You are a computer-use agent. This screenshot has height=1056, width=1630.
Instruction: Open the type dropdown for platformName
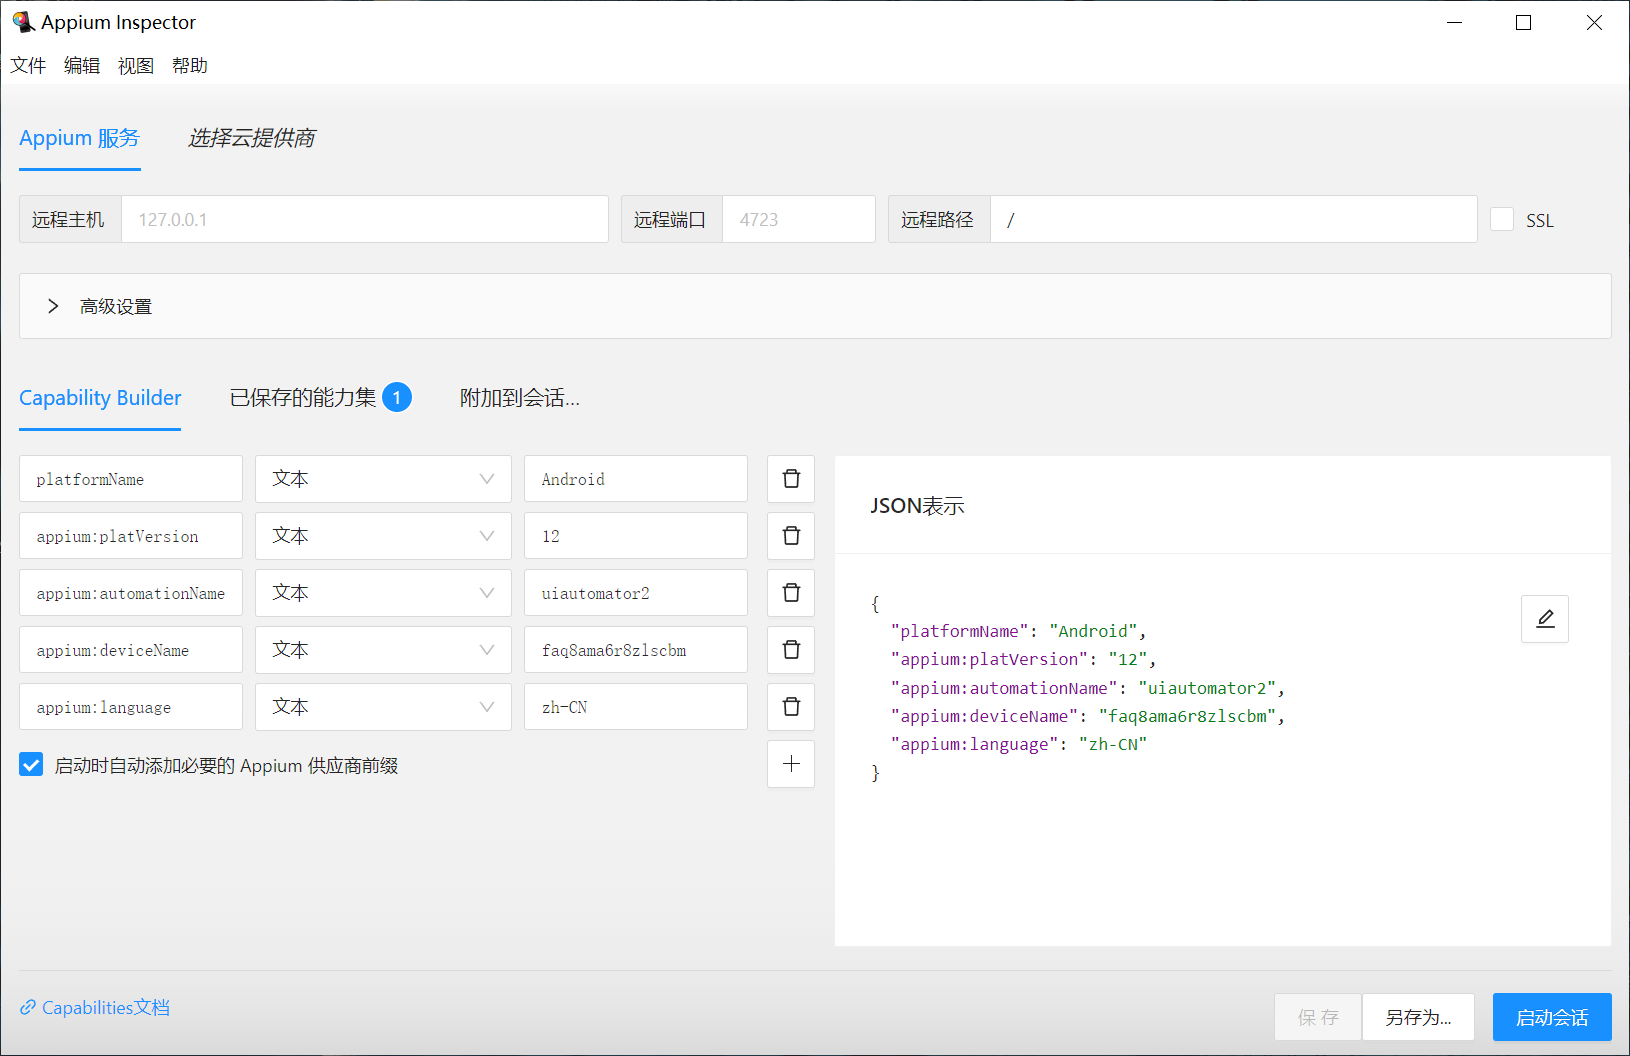[x=383, y=479]
